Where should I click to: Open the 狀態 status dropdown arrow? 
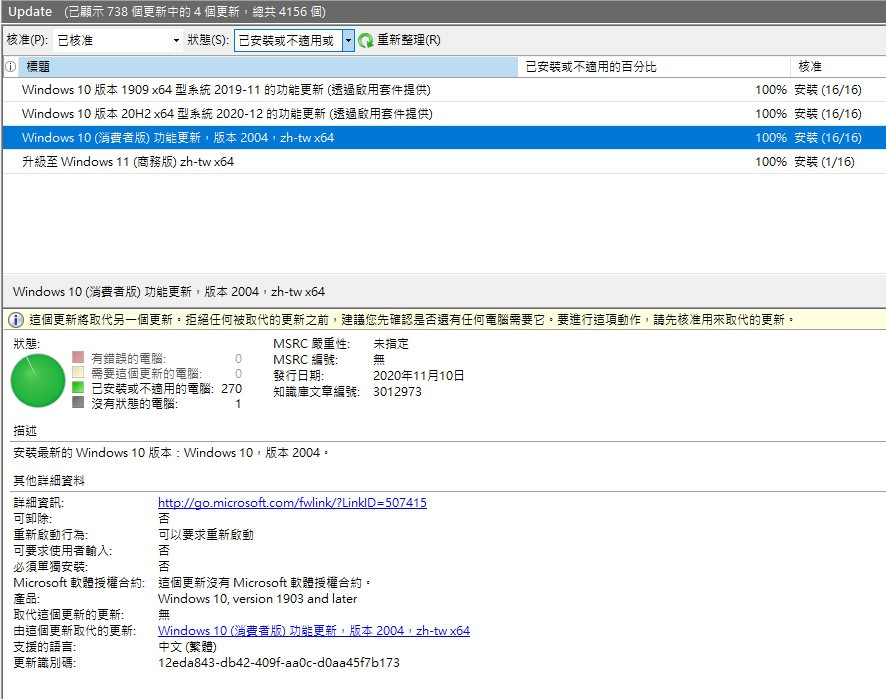click(x=348, y=41)
